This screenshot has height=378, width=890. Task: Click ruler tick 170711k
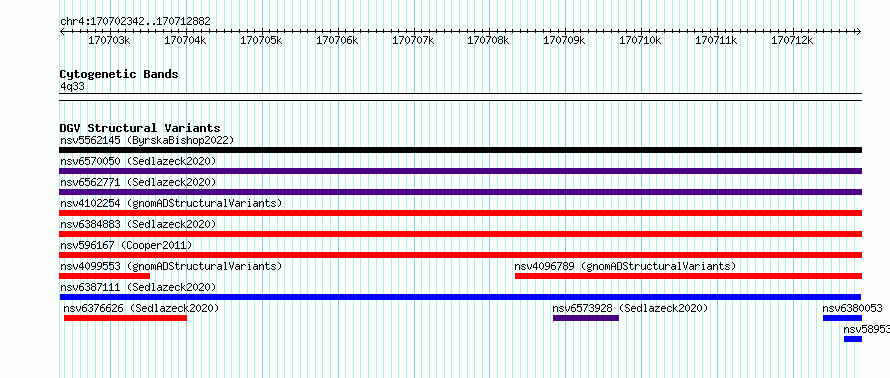(717, 40)
